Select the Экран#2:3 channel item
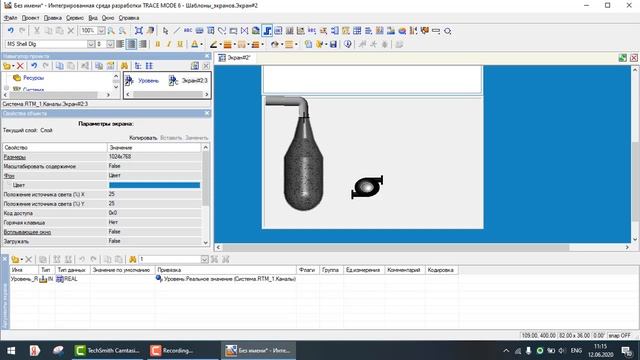This screenshot has width=640, height=360. pos(189,81)
